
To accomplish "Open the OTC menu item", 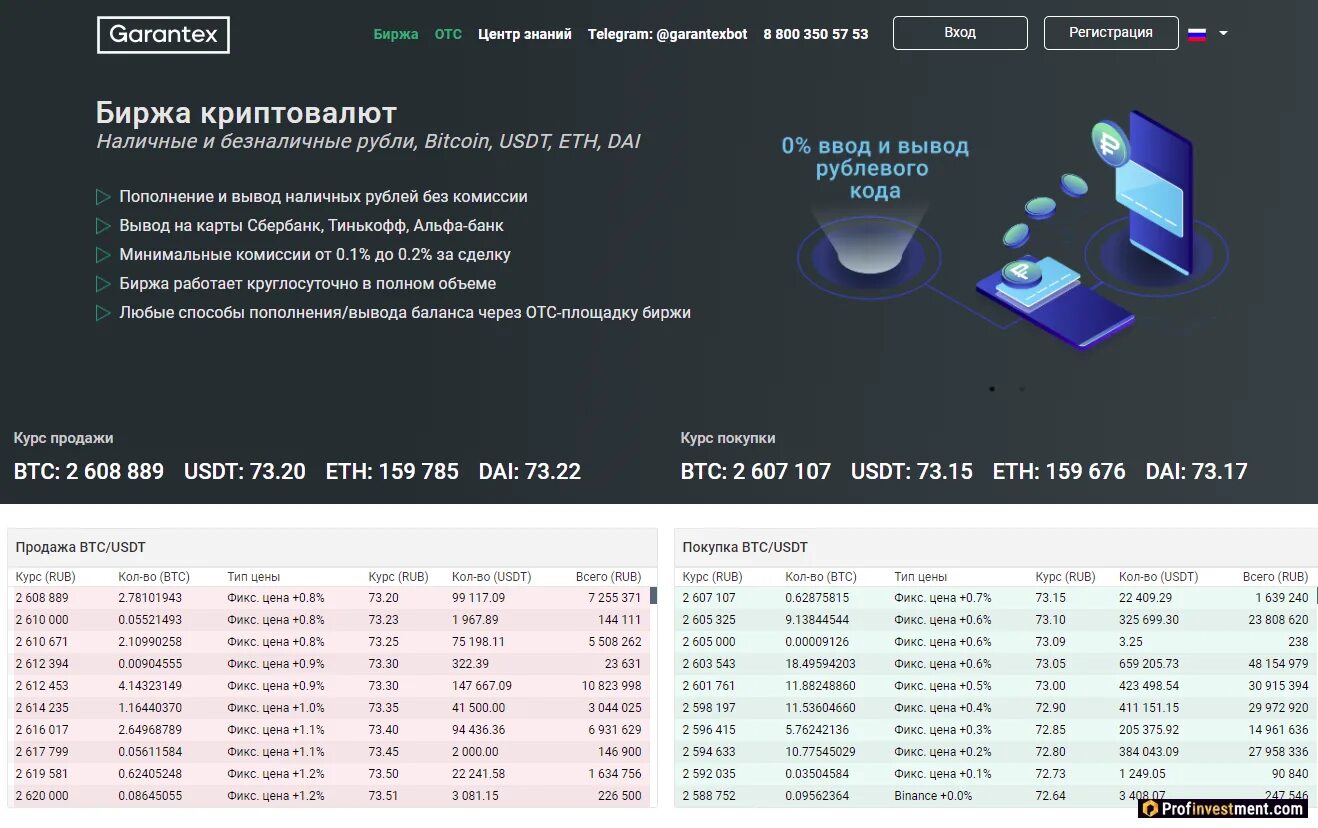I will click(448, 34).
